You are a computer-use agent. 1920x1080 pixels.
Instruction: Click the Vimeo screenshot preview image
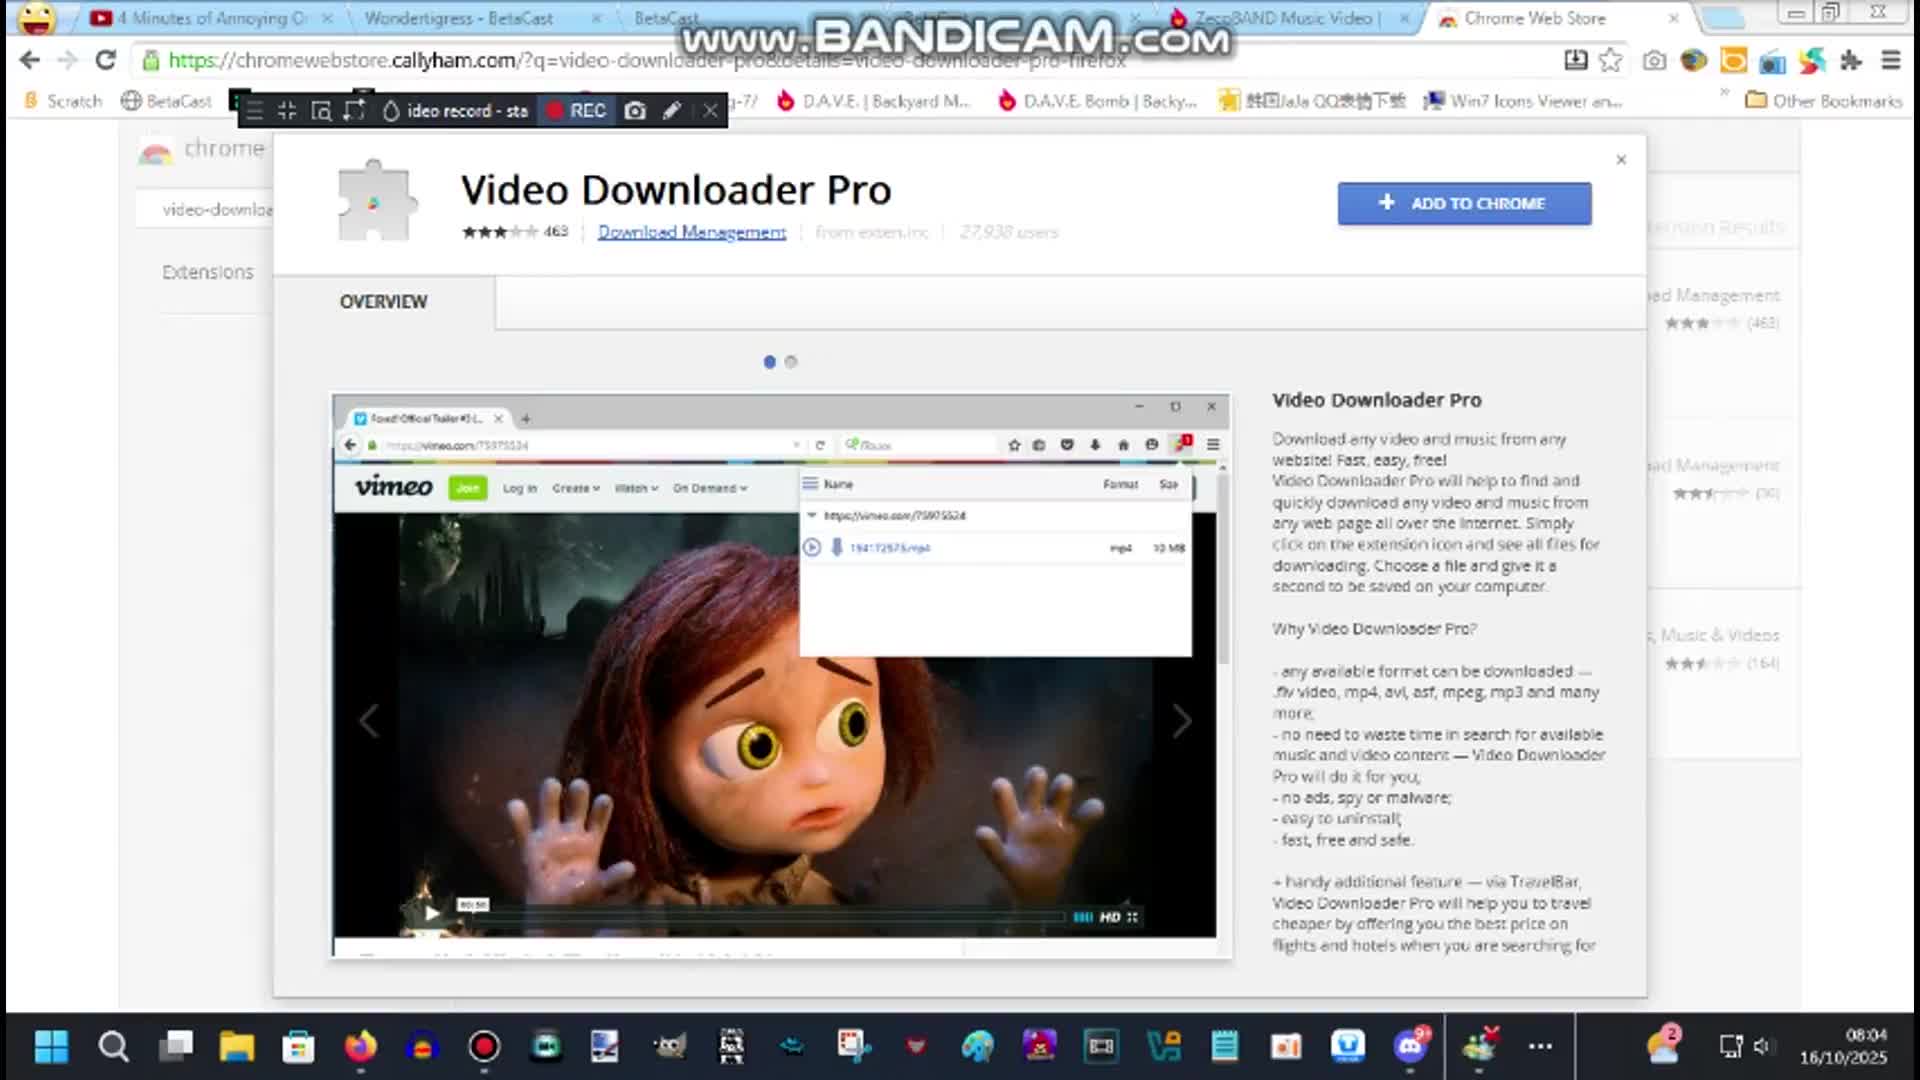click(x=781, y=676)
